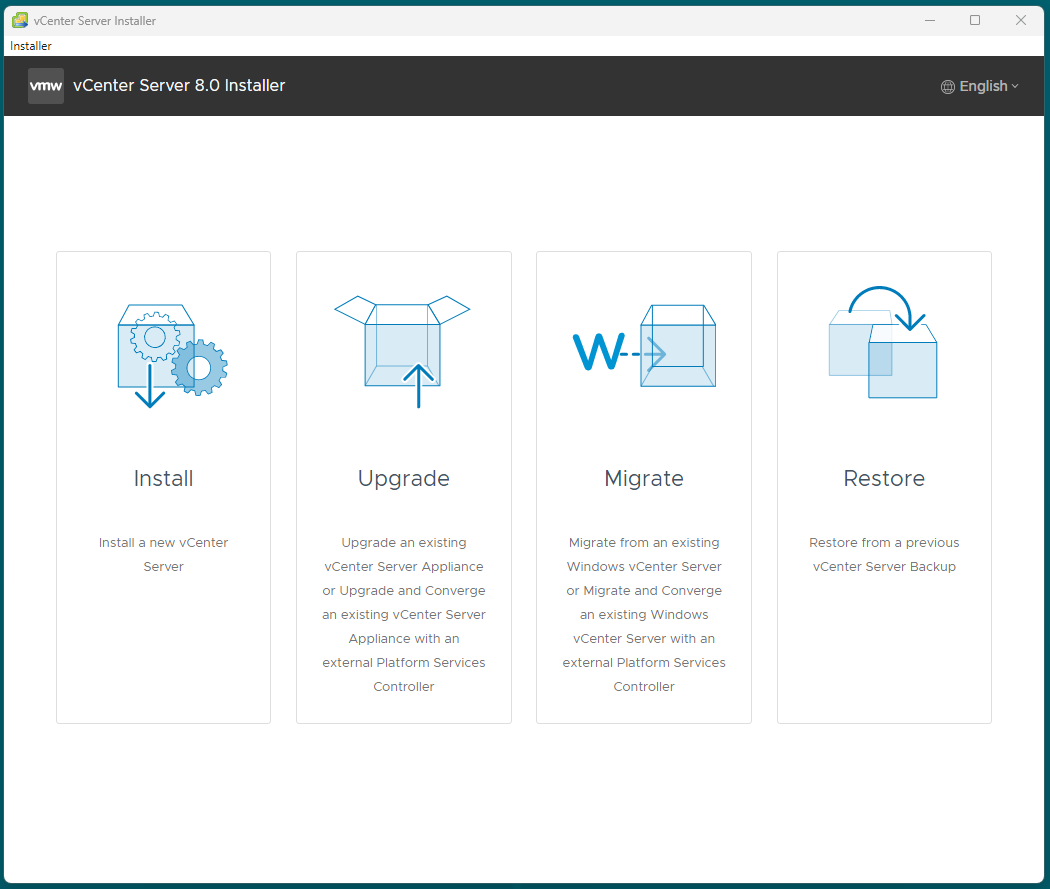Maximize the vCenter Server Installer window

975,20
